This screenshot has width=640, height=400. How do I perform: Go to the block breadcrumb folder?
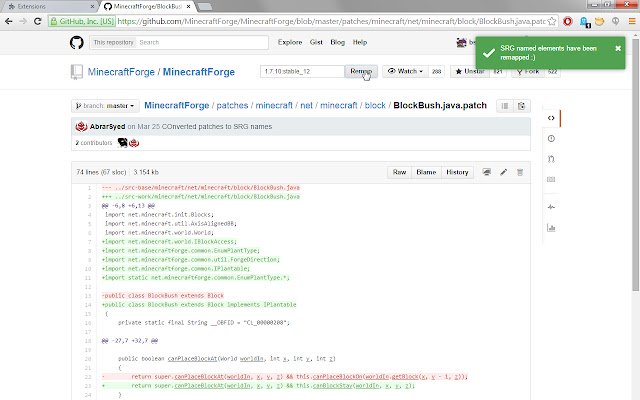pyautogui.click(x=375, y=105)
